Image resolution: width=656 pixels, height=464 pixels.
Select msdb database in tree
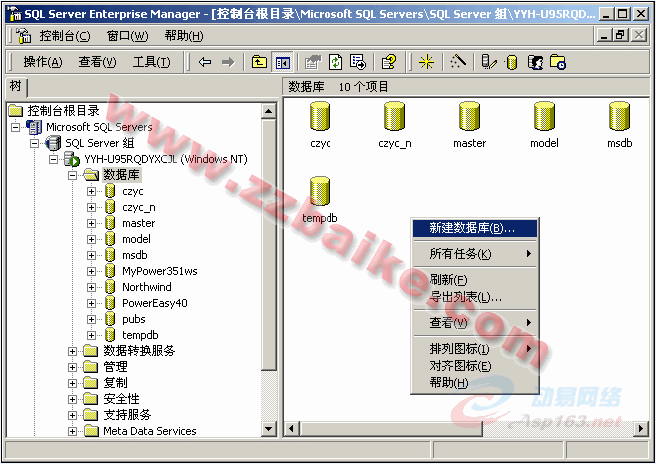134,255
